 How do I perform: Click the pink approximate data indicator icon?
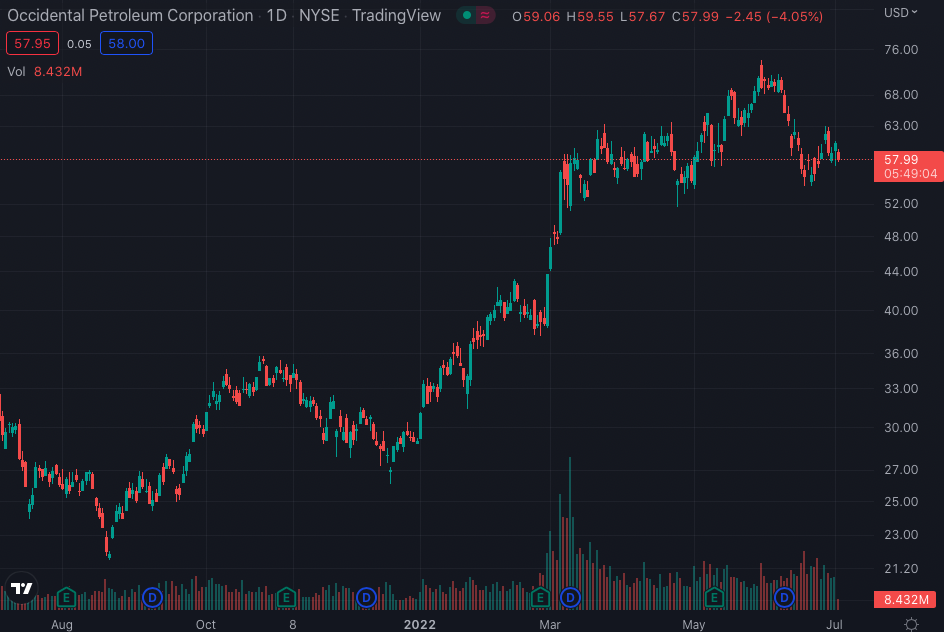click(485, 16)
